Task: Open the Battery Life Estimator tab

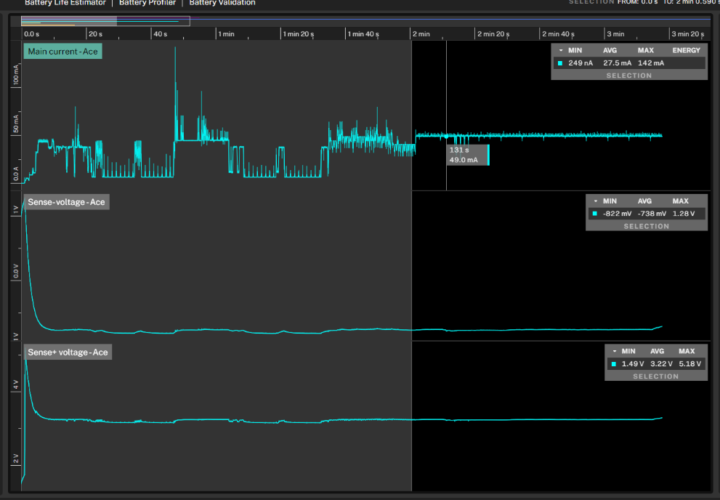Action: pyautogui.click(x=64, y=3)
